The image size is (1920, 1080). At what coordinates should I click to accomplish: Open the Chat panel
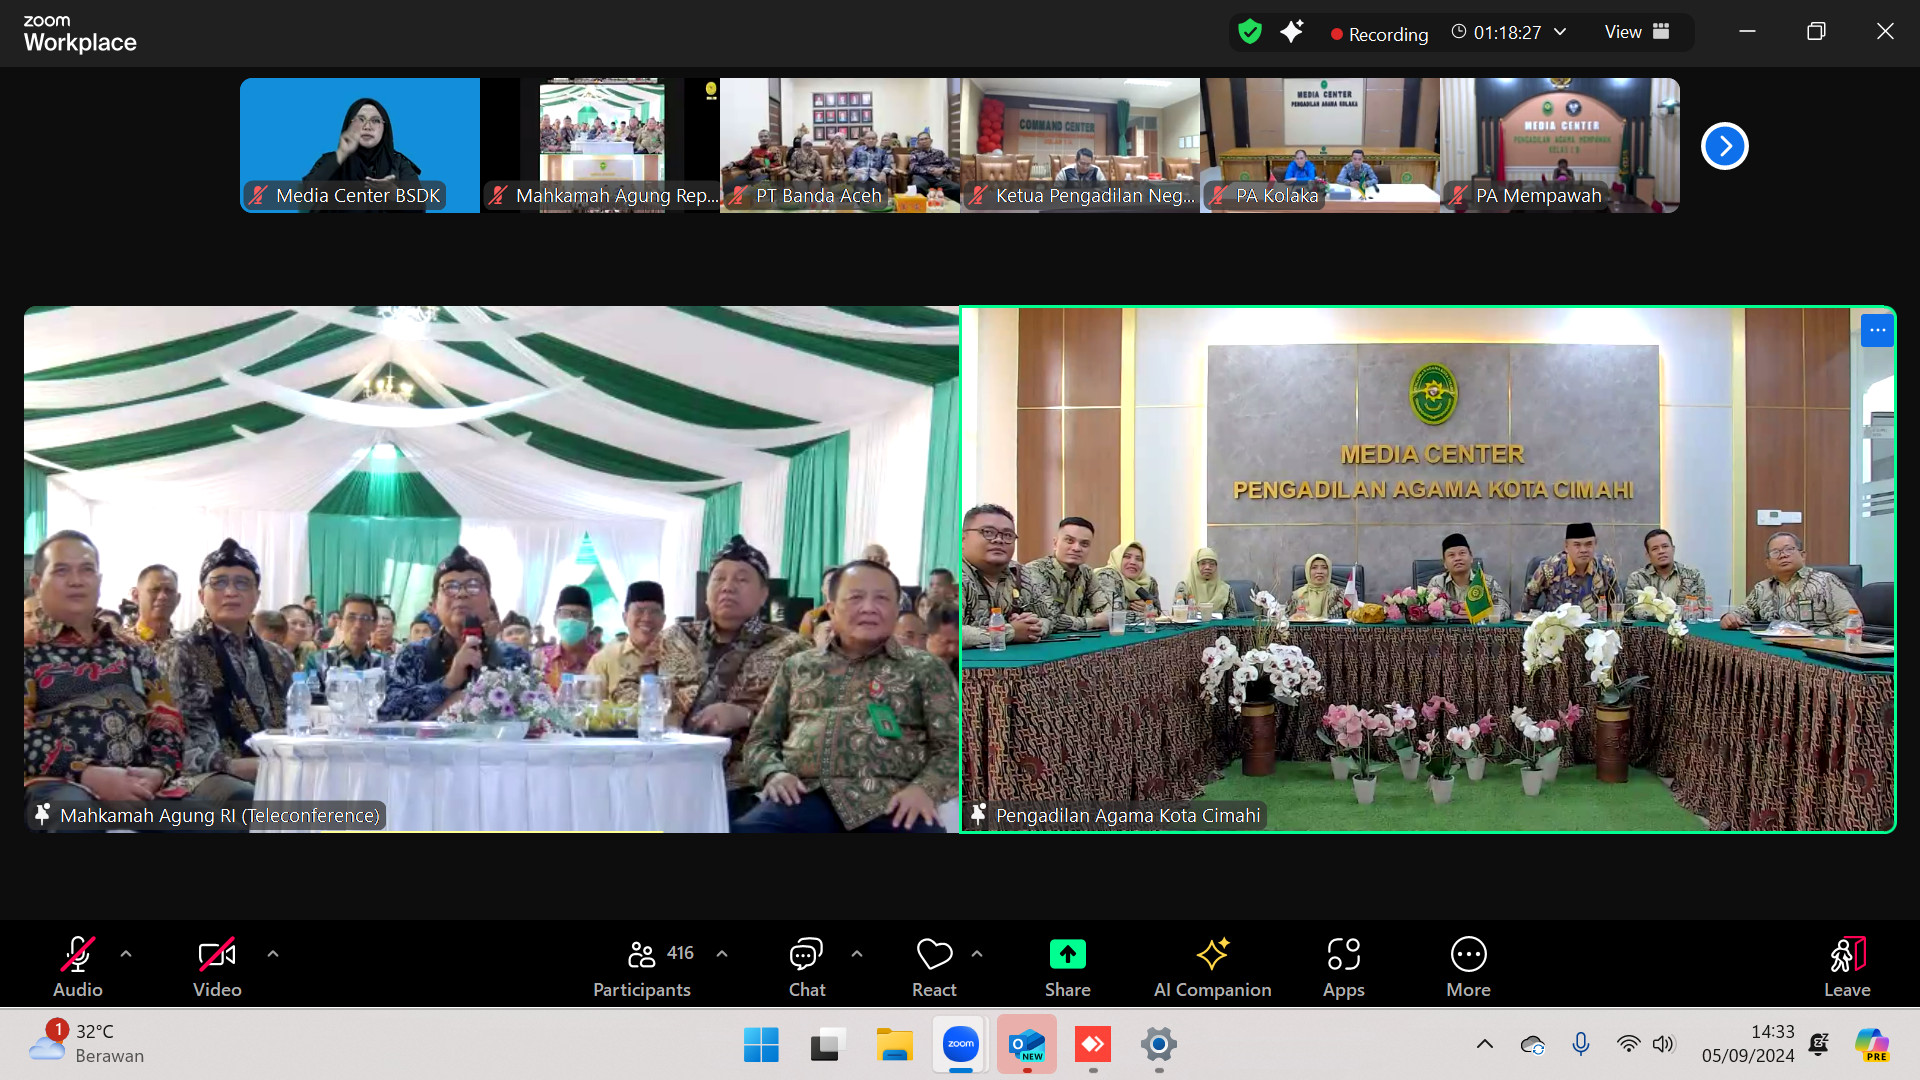pyautogui.click(x=806, y=954)
